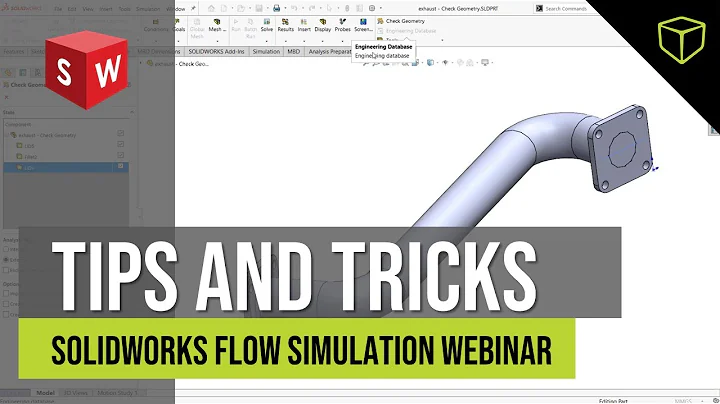Open the Edit menu
Screen dimensions: 720x404
(x=72, y=9)
